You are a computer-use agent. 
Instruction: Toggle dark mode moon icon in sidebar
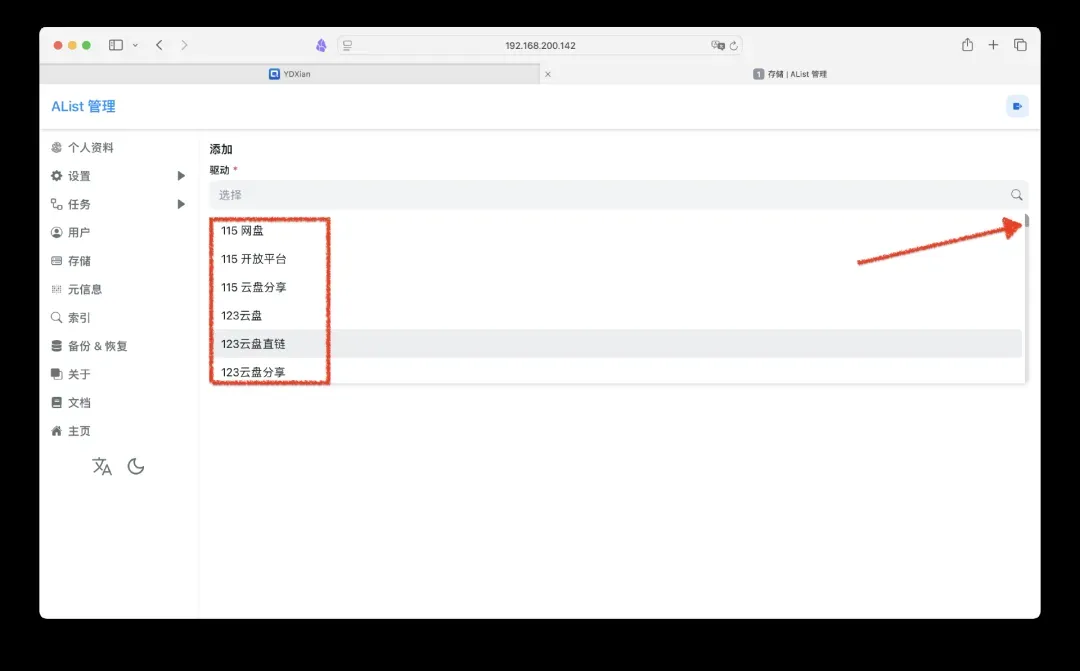coord(136,466)
